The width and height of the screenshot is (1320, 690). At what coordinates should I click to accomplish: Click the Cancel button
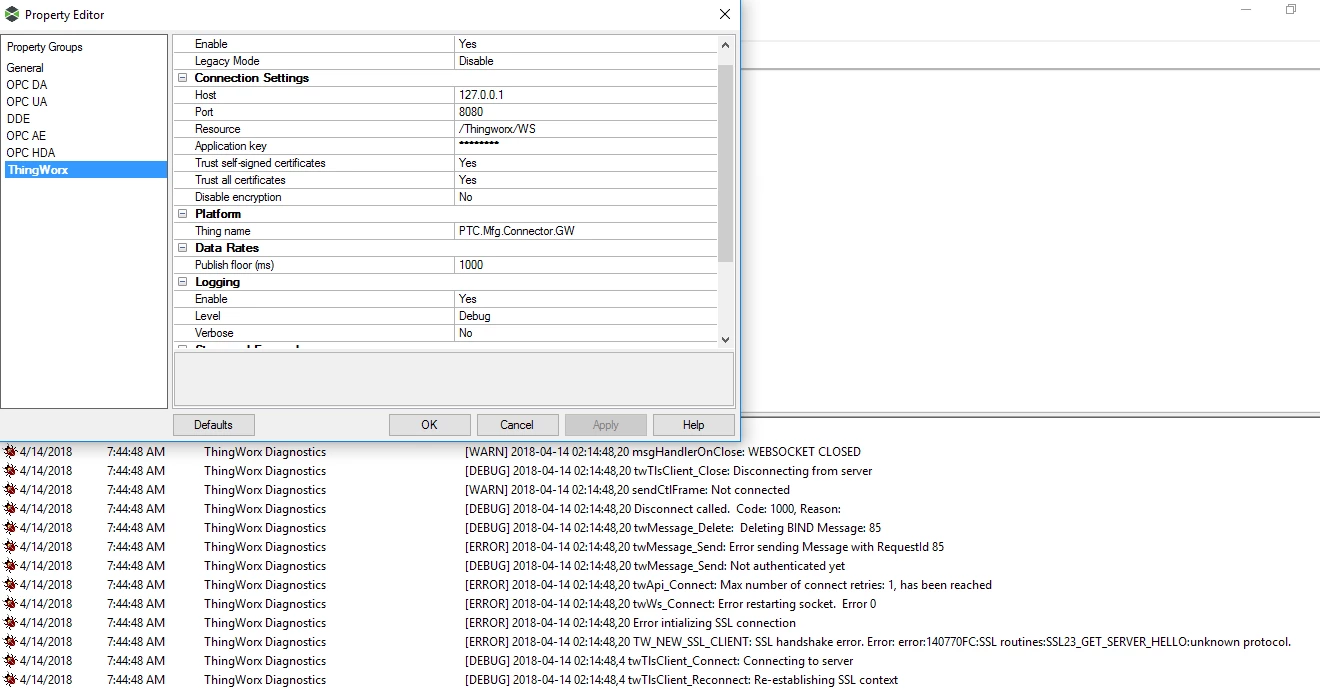517,425
